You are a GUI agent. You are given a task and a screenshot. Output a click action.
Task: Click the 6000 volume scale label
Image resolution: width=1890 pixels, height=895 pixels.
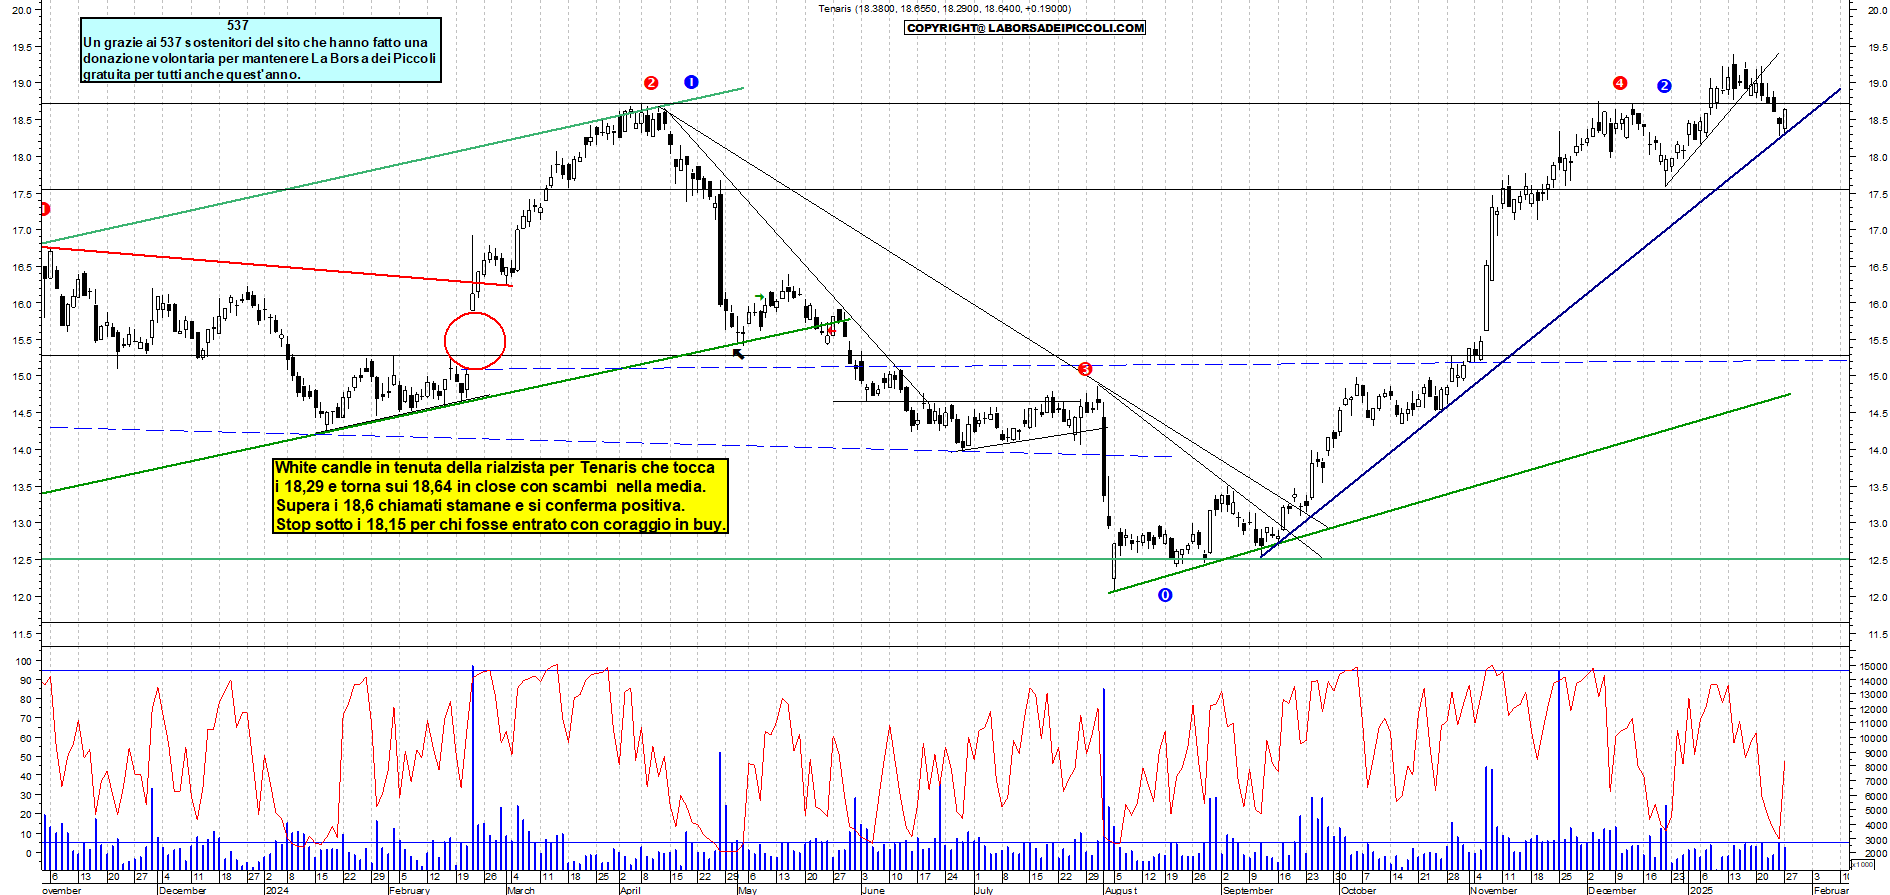click(1875, 797)
